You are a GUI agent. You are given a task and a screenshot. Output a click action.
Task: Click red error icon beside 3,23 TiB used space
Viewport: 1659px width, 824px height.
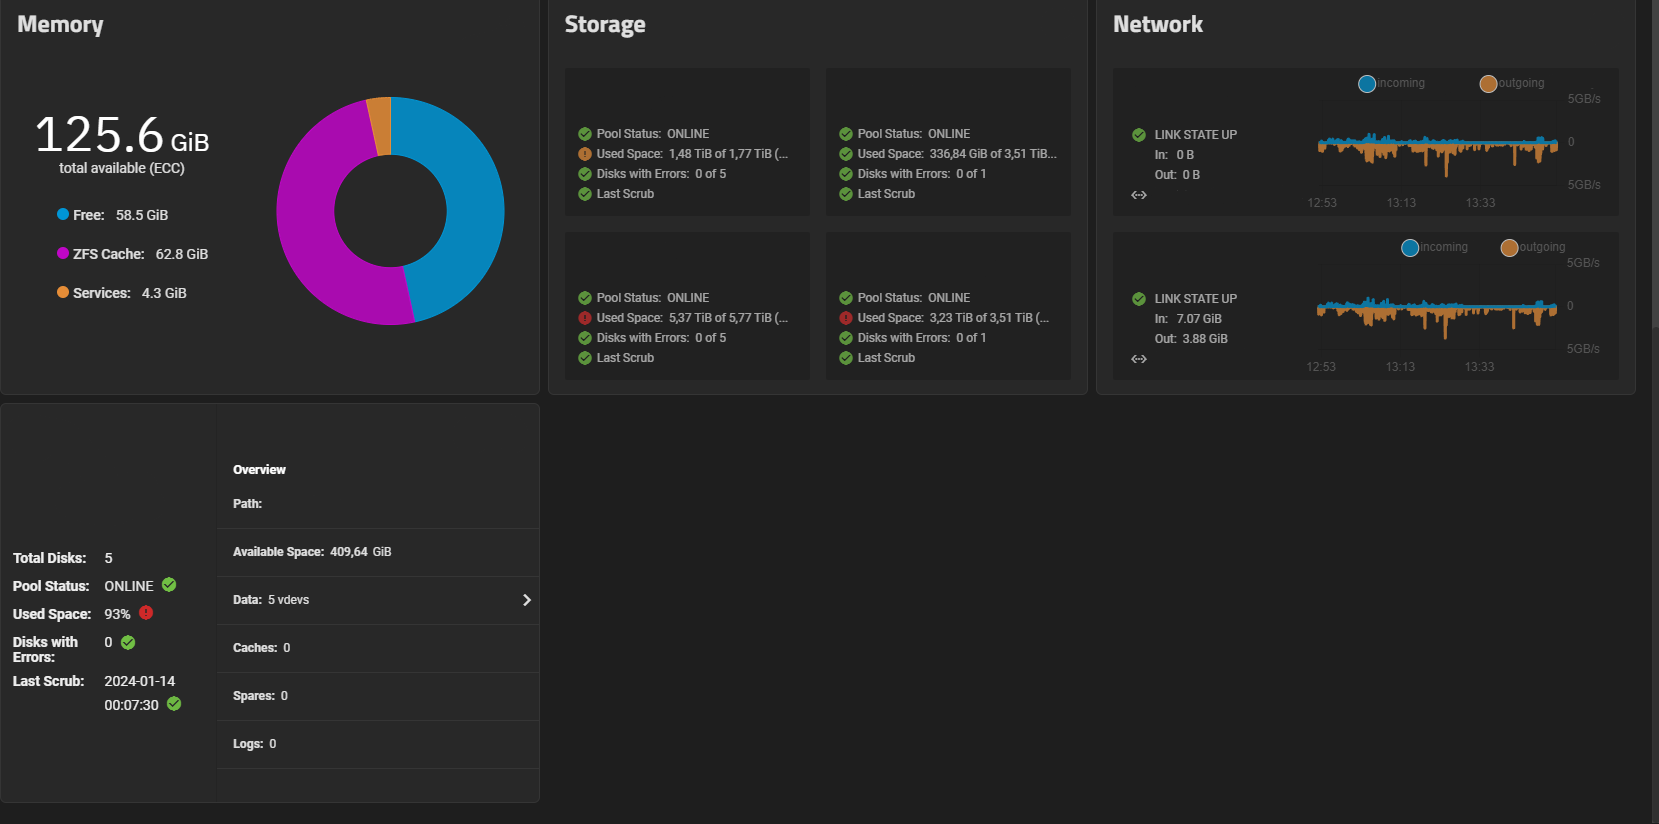click(x=846, y=318)
